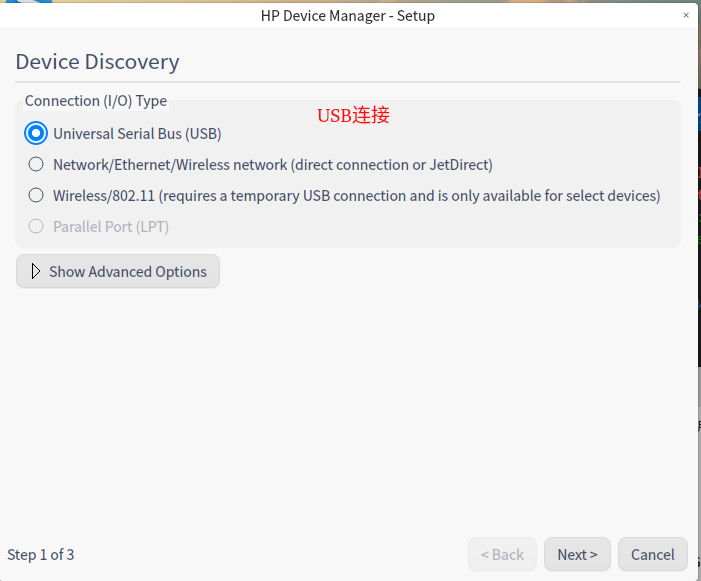Image resolution: width=701 pixels, height=581 pixels.
Task: Select the Universal Serial Bus (USB) radio circle
Action: [36, 133]
